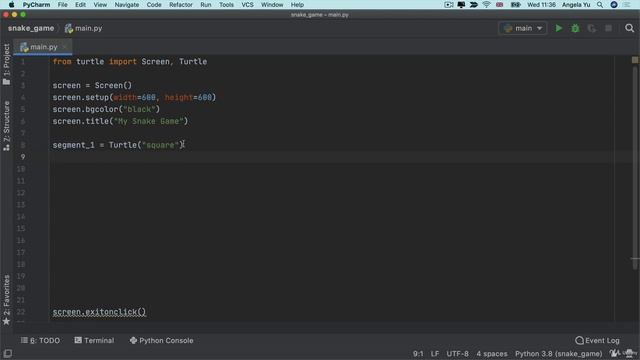Click the Terminal tool icon

pos(78,340)
